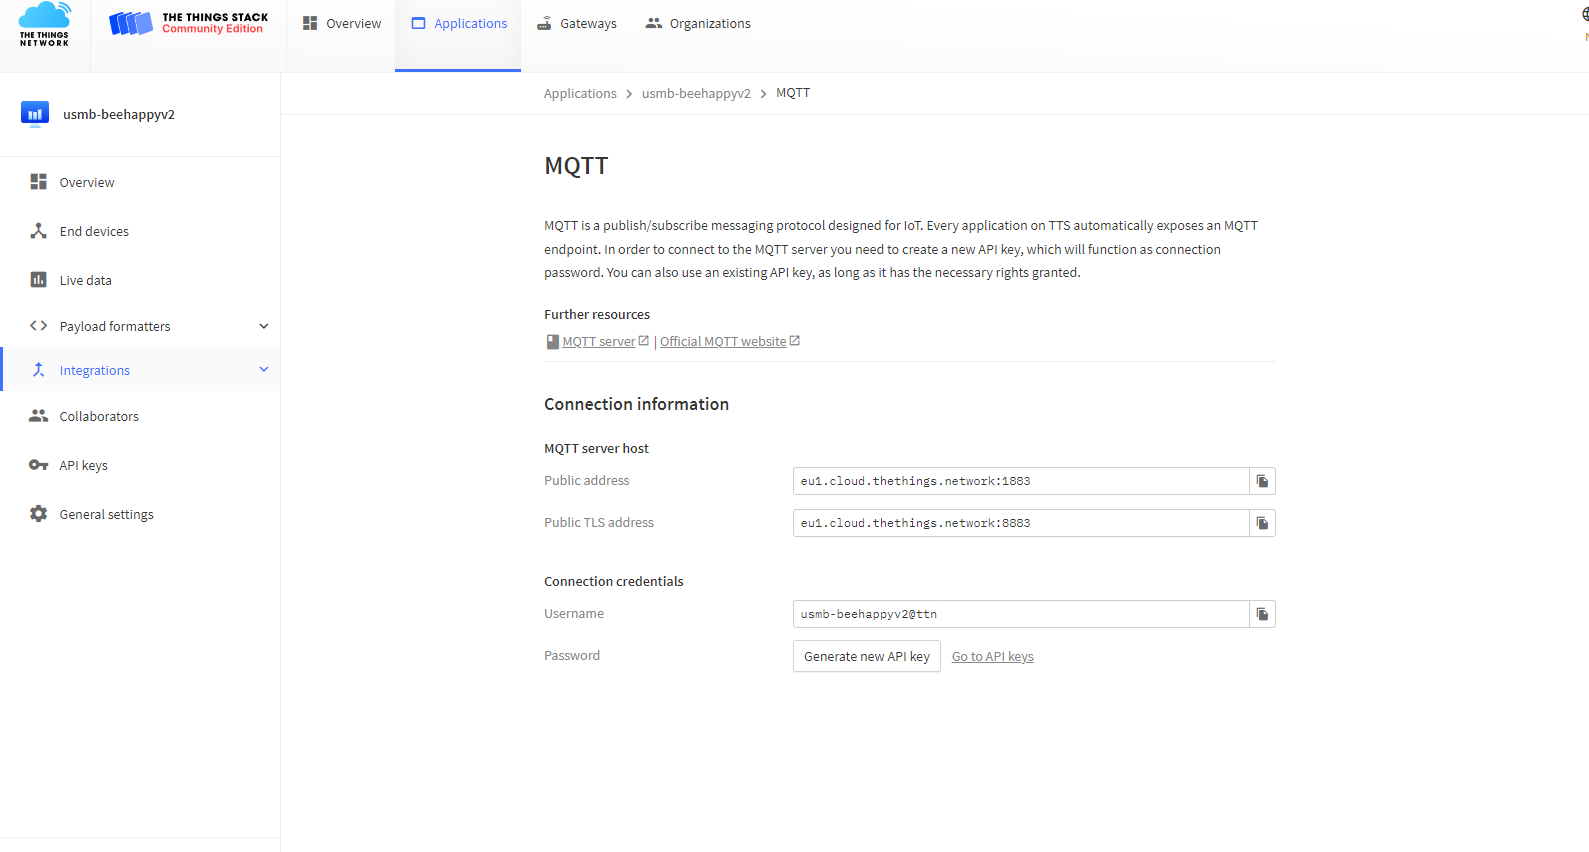Screen dimensions: 1589x852
Task: Click the Username field
Action: click(1021, 614)
